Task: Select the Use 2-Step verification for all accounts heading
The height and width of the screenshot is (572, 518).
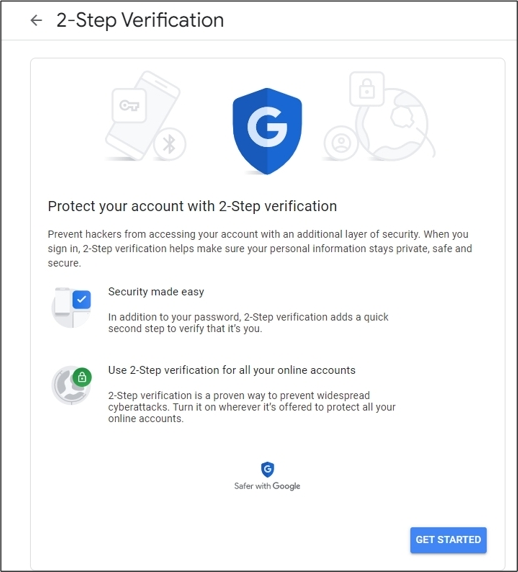Action: point(232,370)
